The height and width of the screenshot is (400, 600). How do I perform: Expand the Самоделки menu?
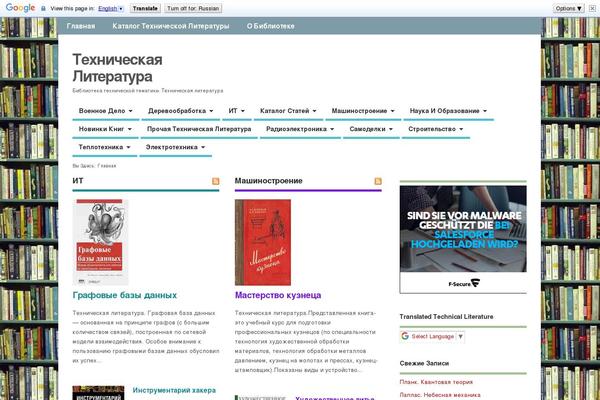click(371, 129)
